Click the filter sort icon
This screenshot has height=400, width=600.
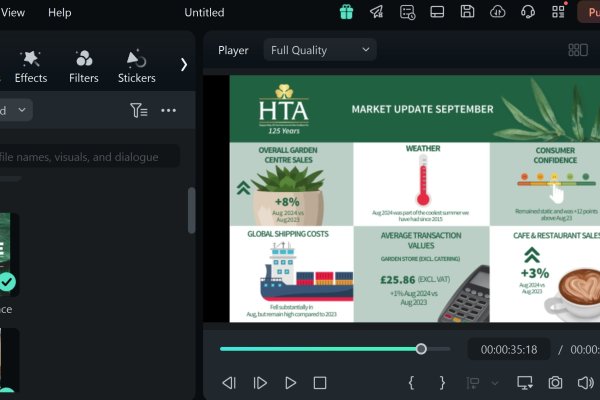(x=139, y=110)
